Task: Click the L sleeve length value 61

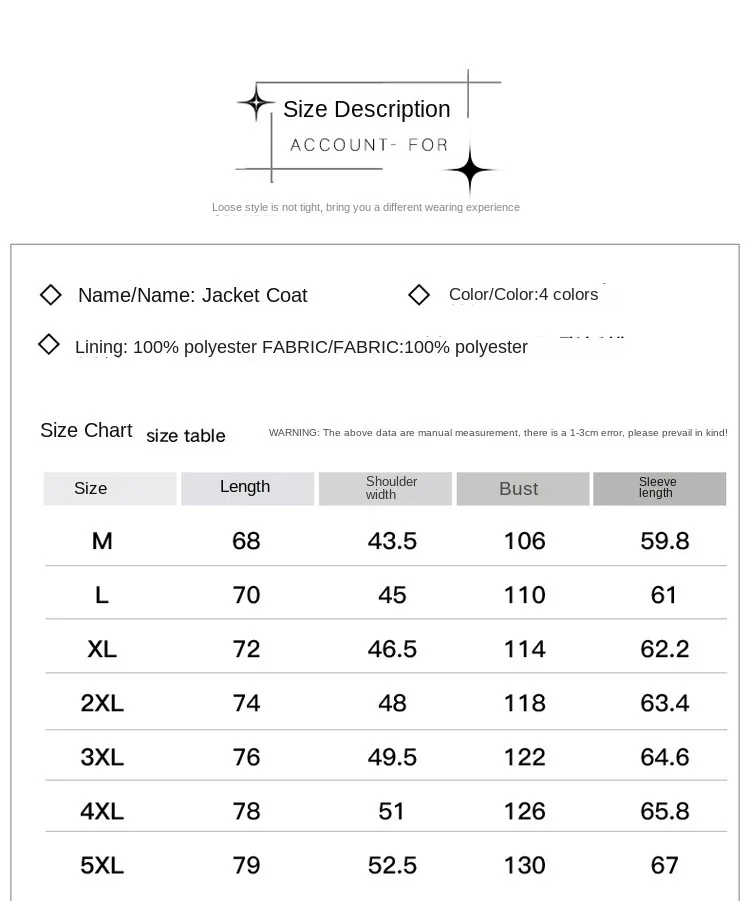Action: pos(664,595)
